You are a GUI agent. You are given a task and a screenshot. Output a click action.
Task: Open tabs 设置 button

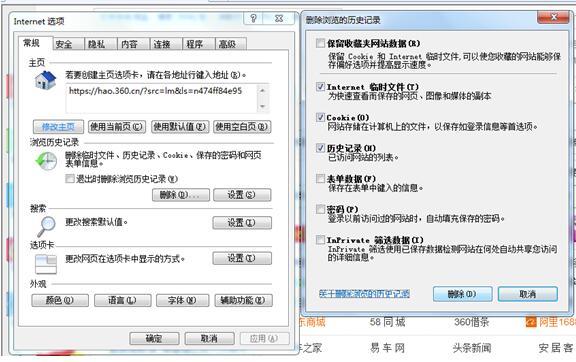[x=242, y=258]
